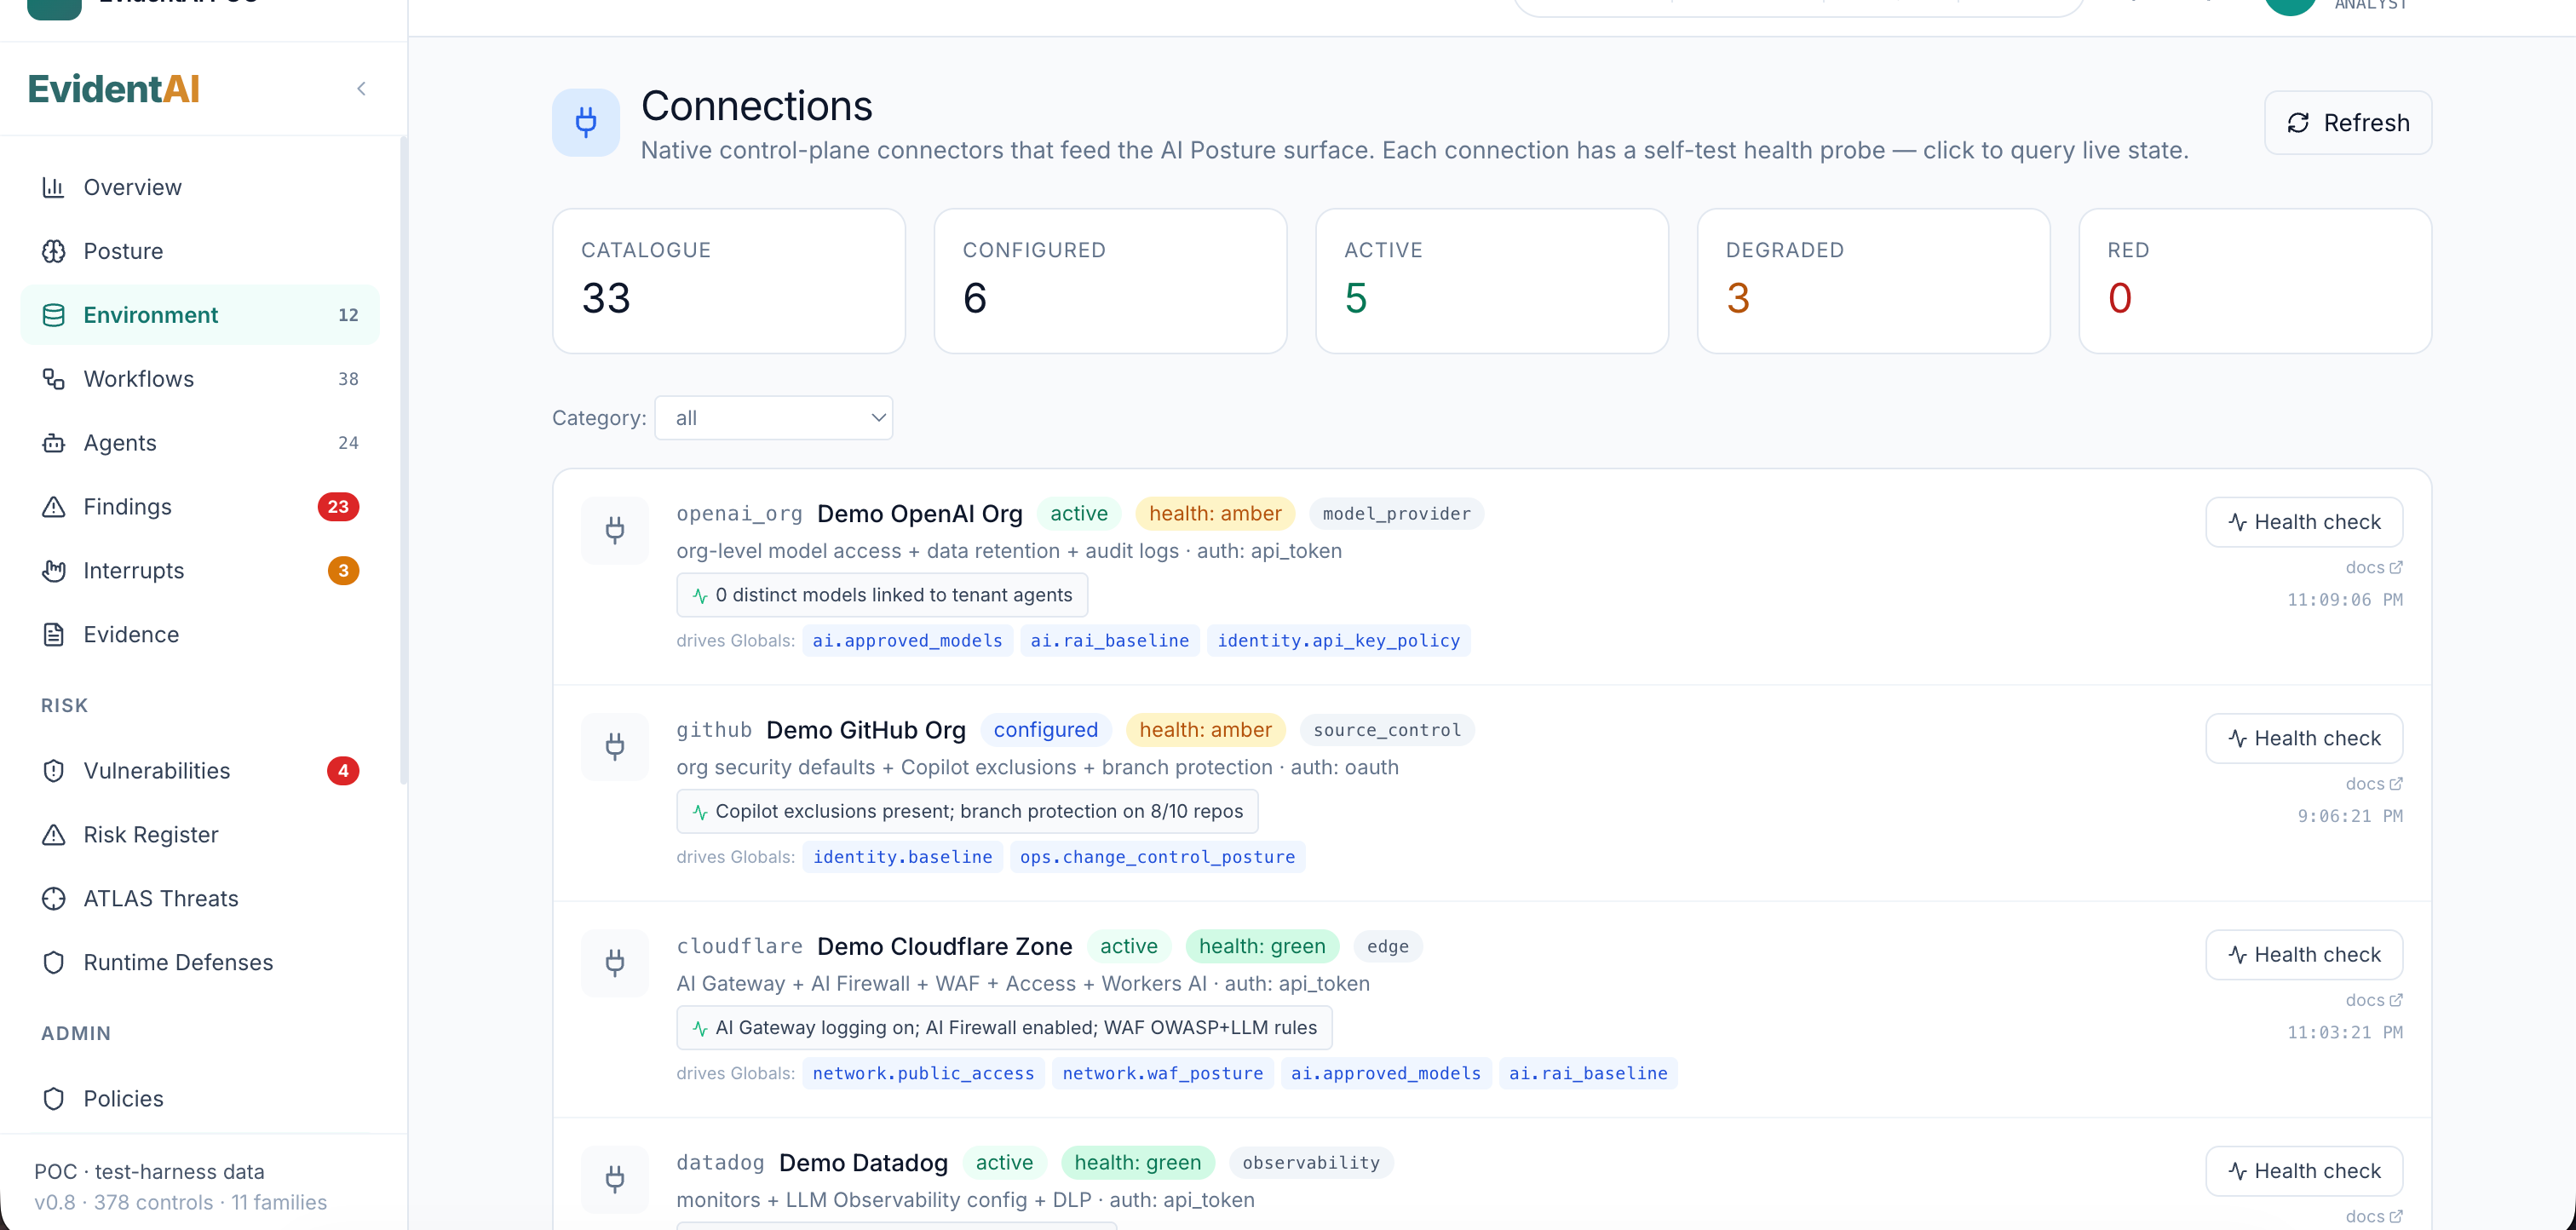Click the plug icon for Demo Cloudflare Zone
This screenshot has width=2576, height=1230.
[615, 963]
